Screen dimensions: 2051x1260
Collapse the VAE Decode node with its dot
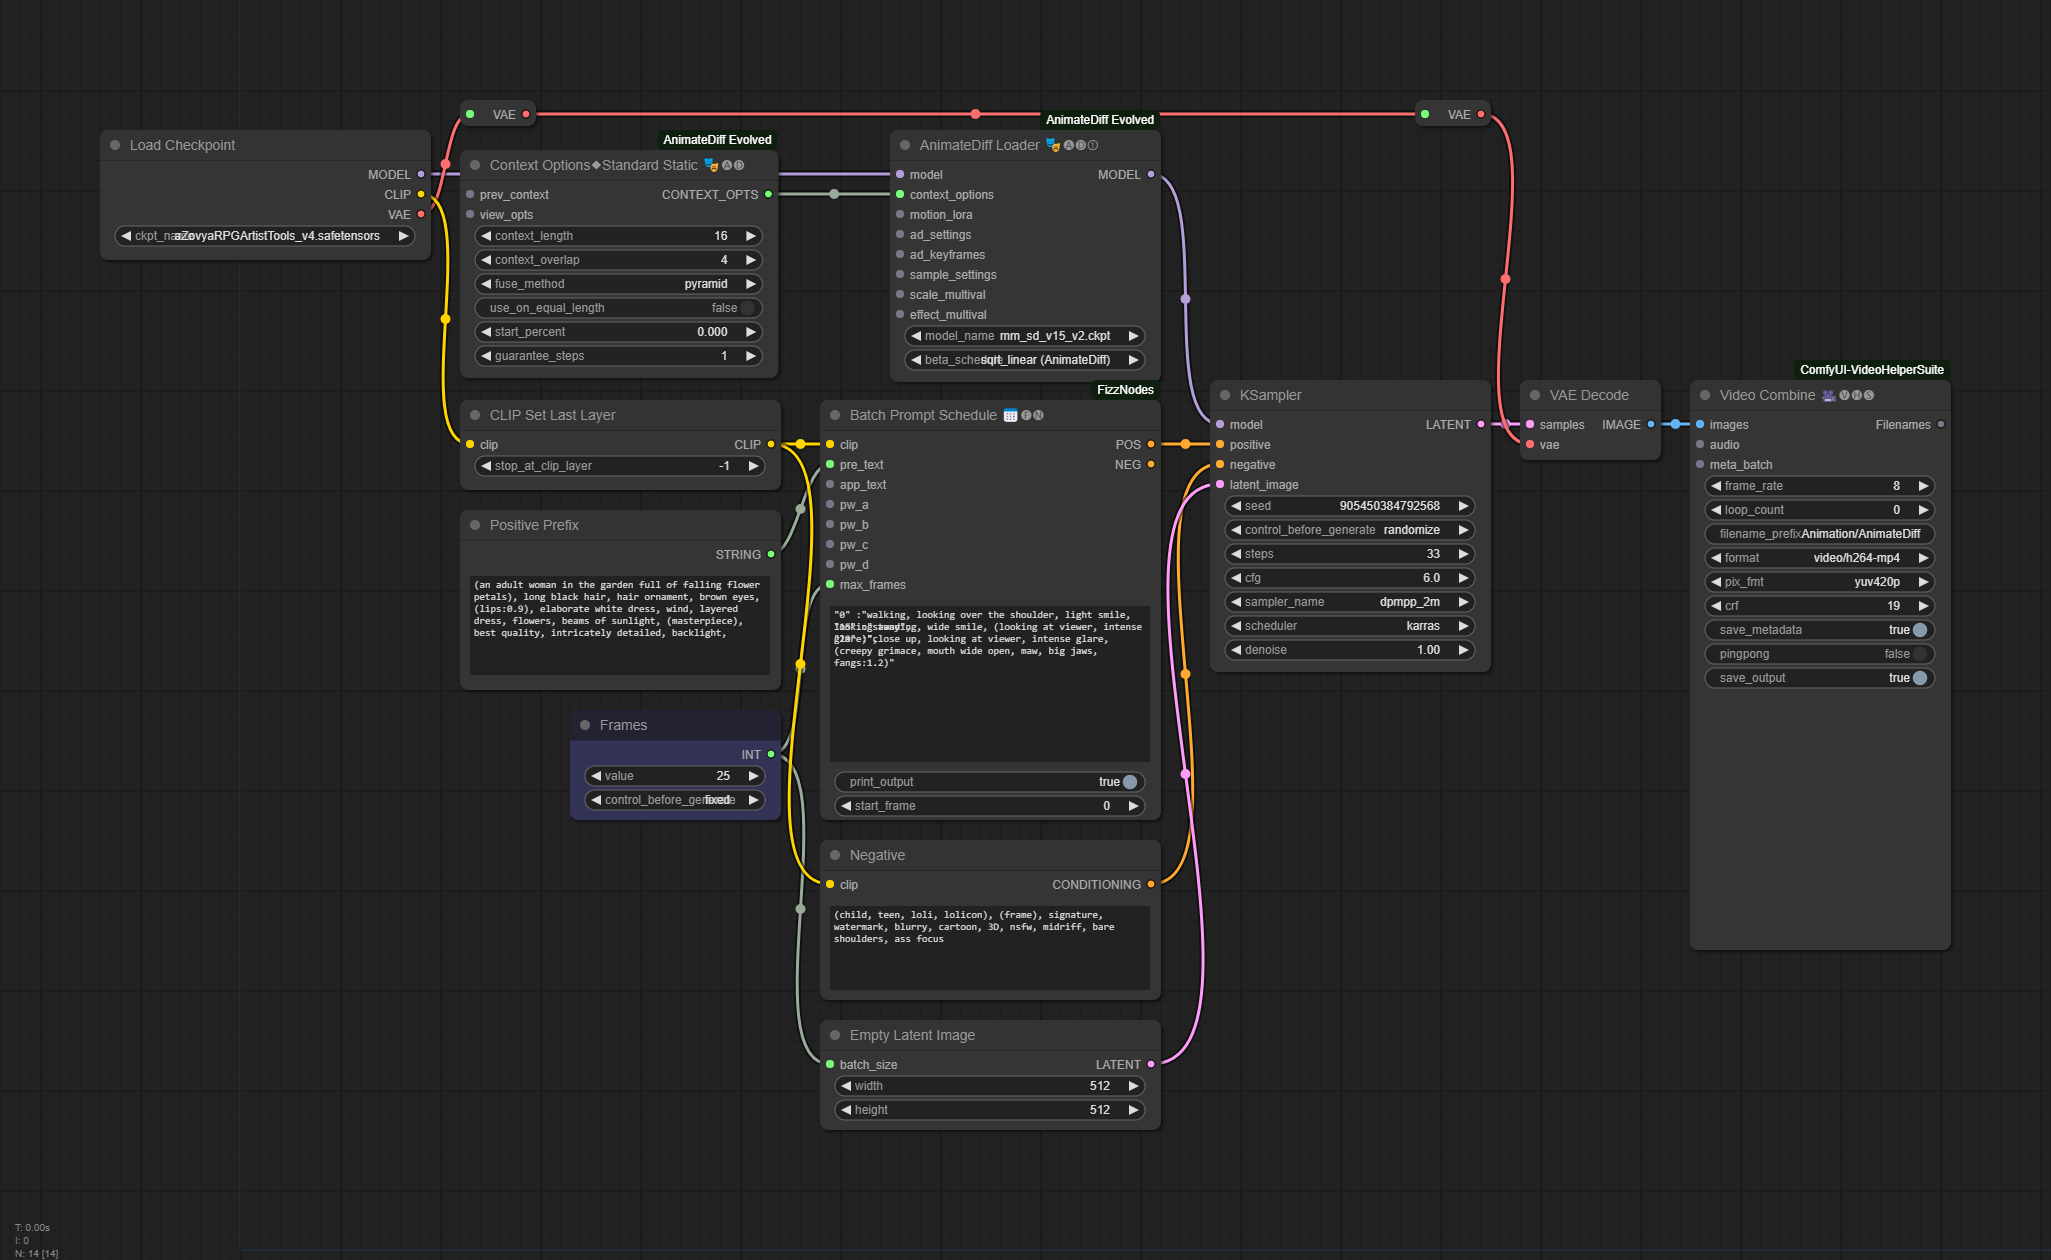point(1535,395)
